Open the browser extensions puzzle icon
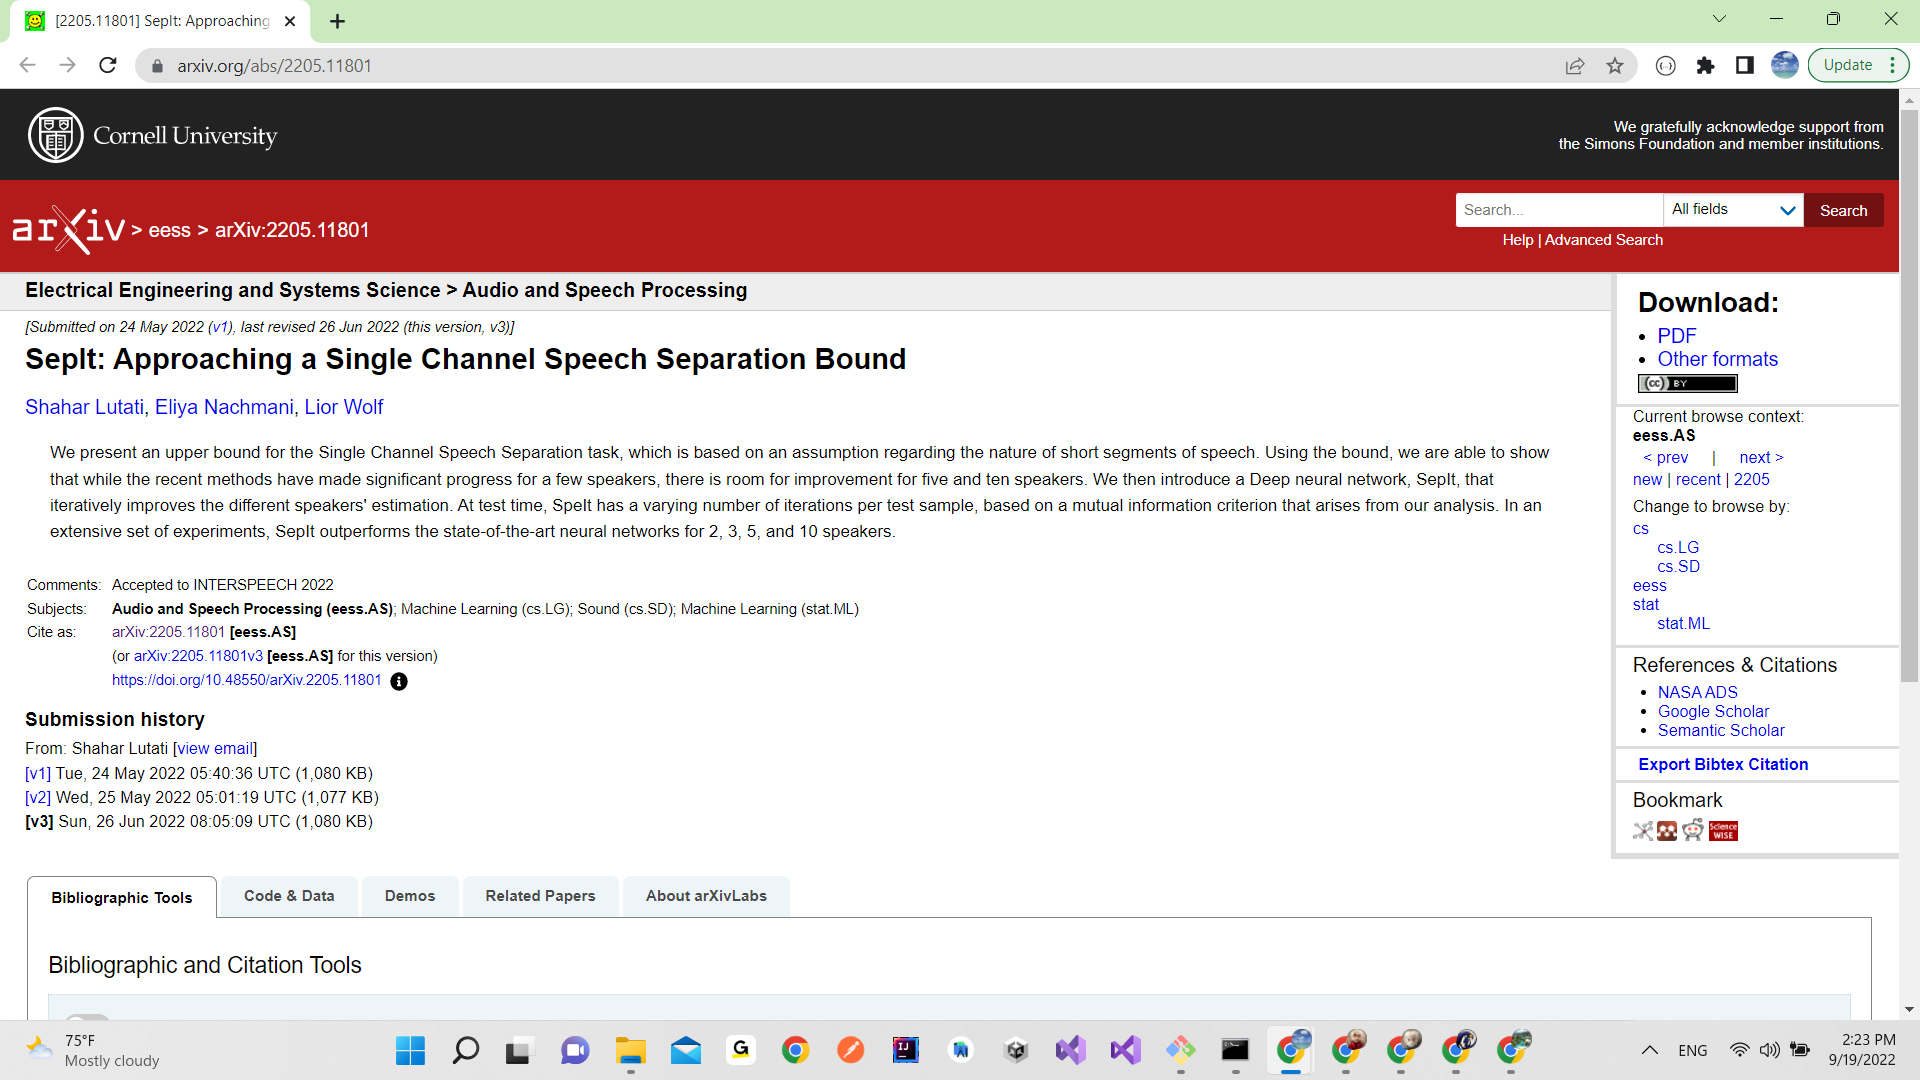Screen dimensions: 1920x1080 [1705, 65]
